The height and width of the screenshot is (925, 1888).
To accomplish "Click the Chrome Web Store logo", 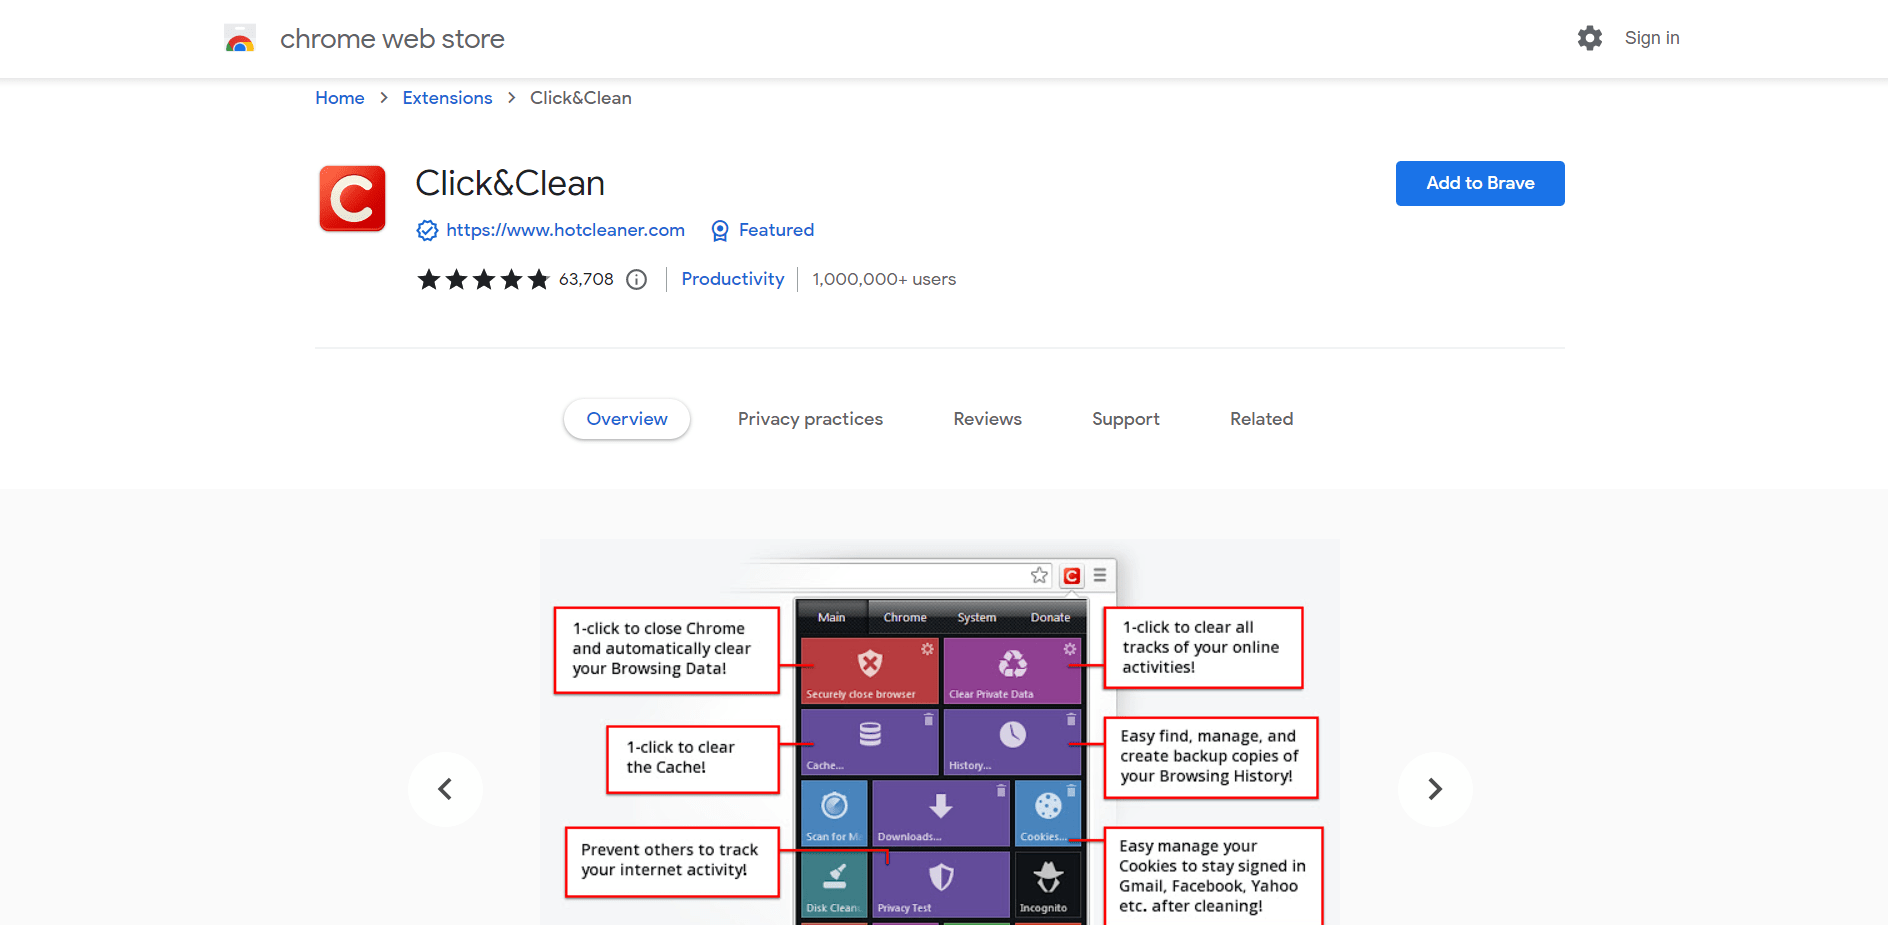I will click(x=240, y=38).
